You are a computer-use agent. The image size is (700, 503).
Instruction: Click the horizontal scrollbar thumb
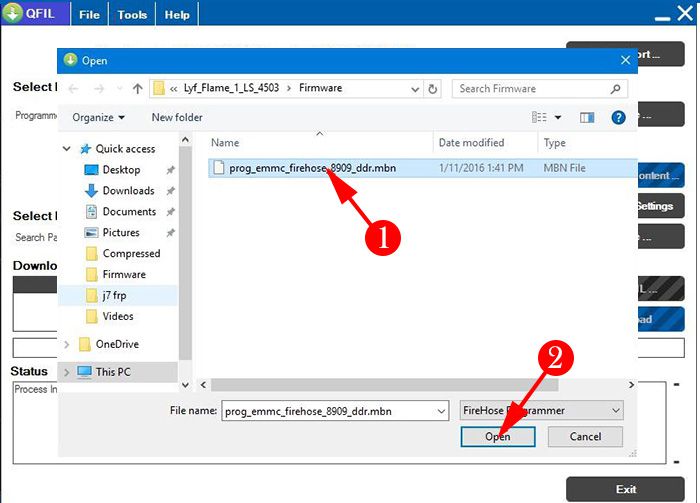384,385
